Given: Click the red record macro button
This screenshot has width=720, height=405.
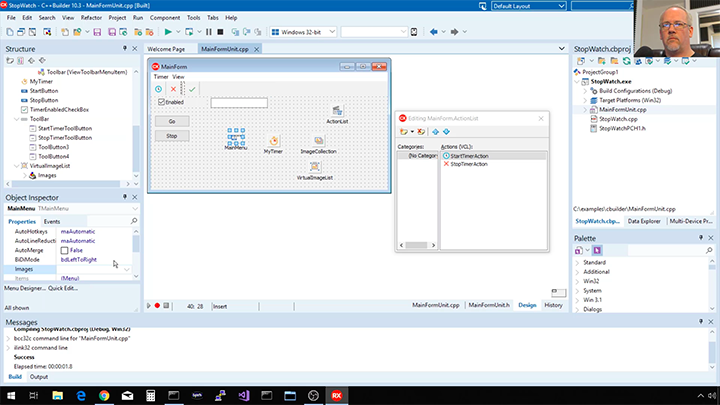Looking at the screenshot, I should pyautogui.click(x=157, y=306).
